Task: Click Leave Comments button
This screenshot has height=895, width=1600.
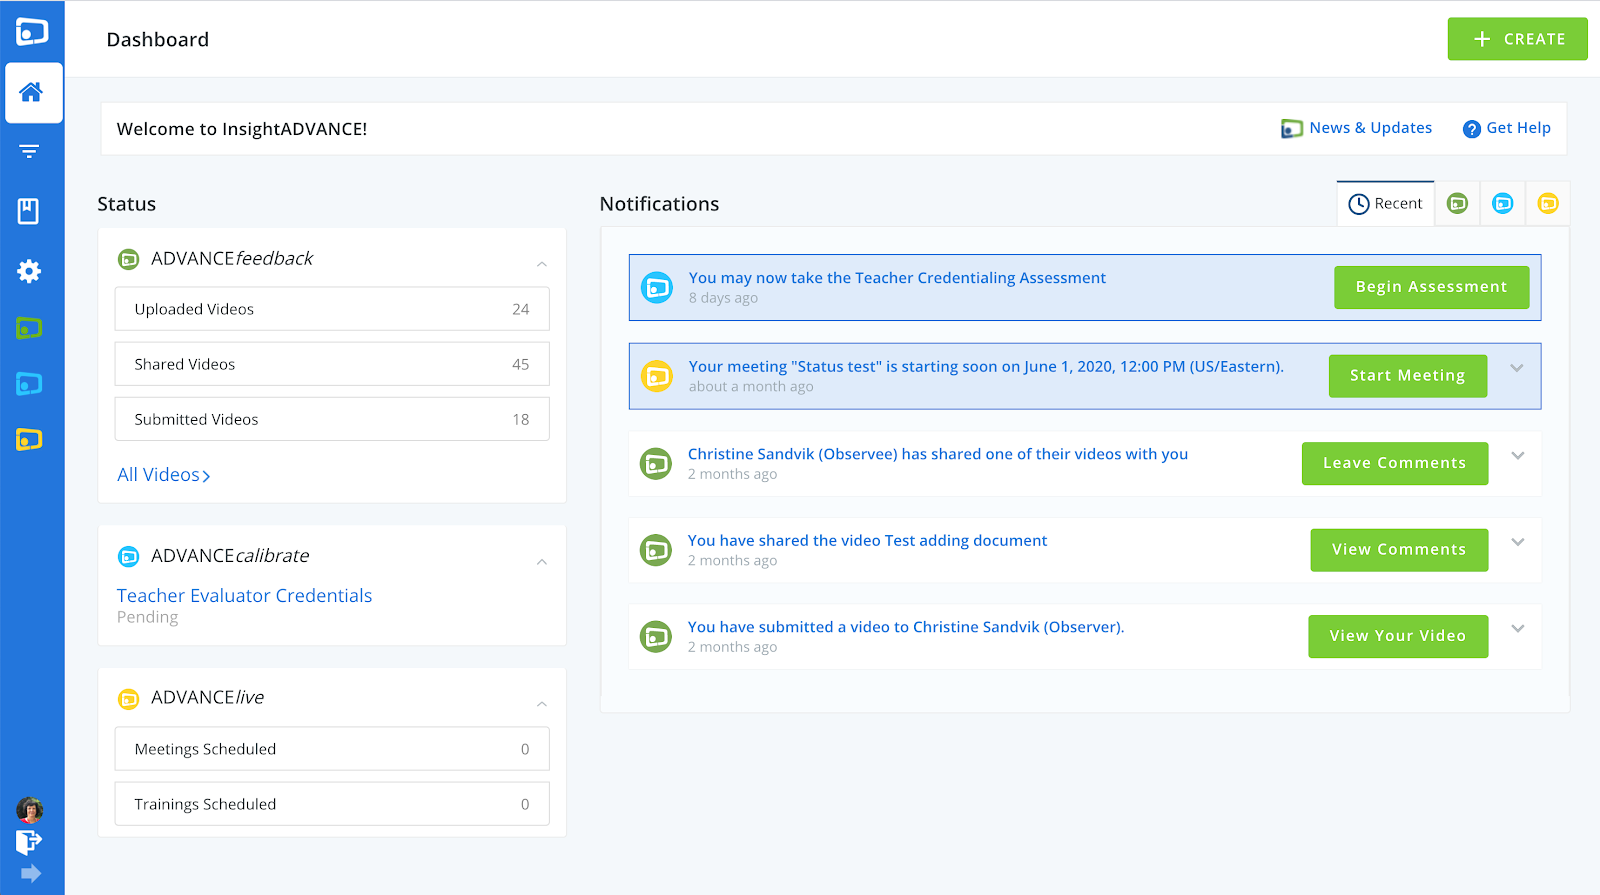Action: [x=1394, y=463]
